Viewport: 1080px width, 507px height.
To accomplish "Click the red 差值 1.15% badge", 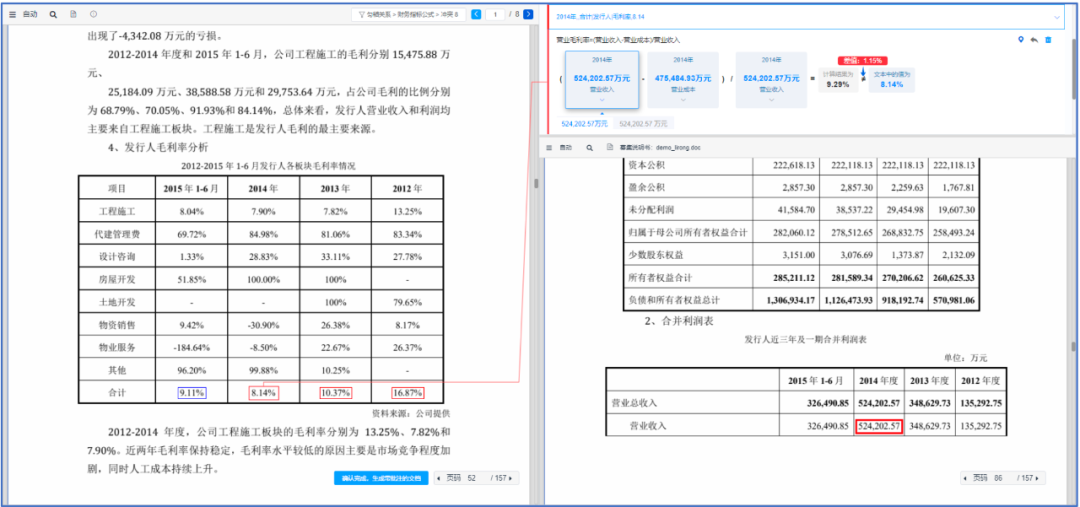I will click(x=862, y=61).
